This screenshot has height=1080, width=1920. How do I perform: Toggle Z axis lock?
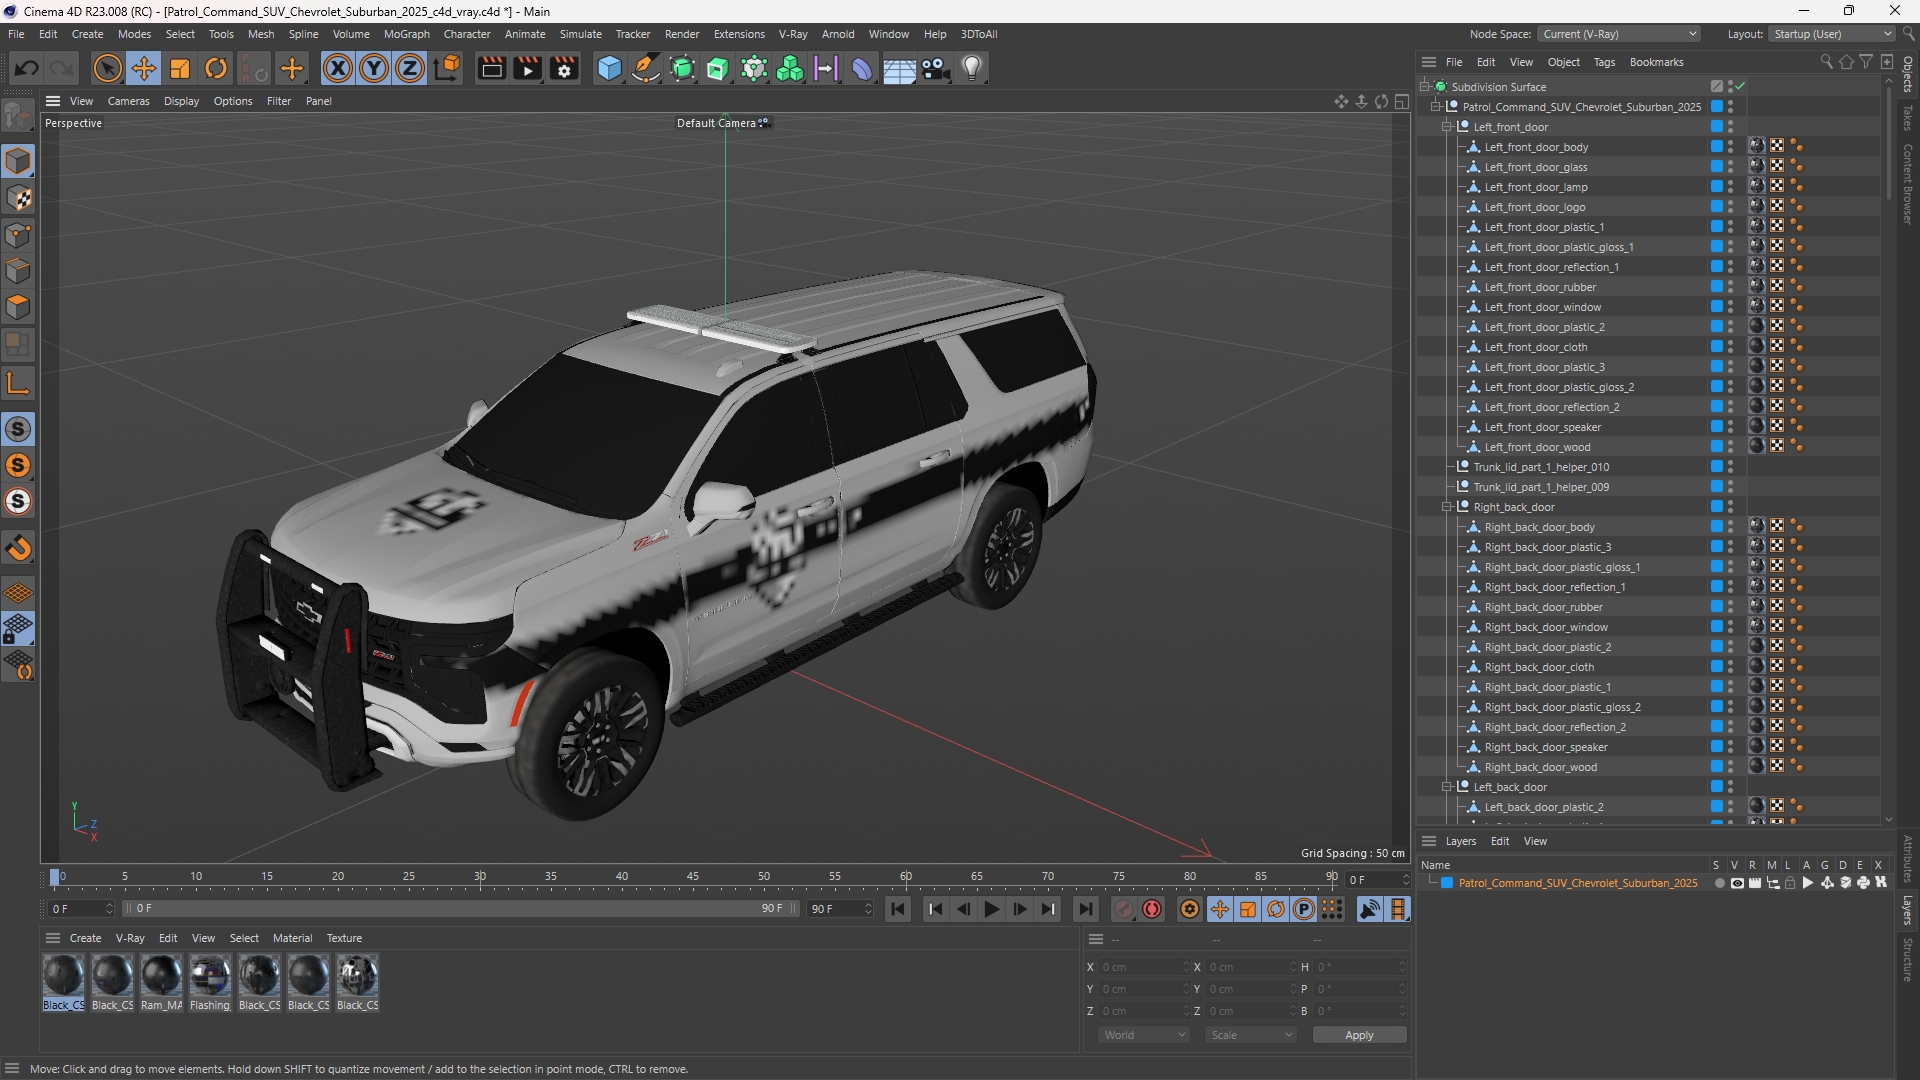410,68
